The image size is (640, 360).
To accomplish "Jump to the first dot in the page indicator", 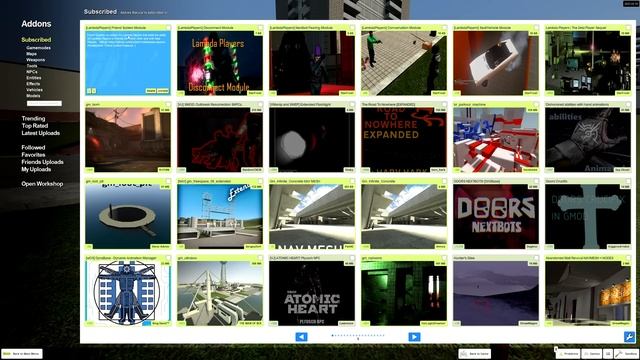I will [x=332, y=336].
